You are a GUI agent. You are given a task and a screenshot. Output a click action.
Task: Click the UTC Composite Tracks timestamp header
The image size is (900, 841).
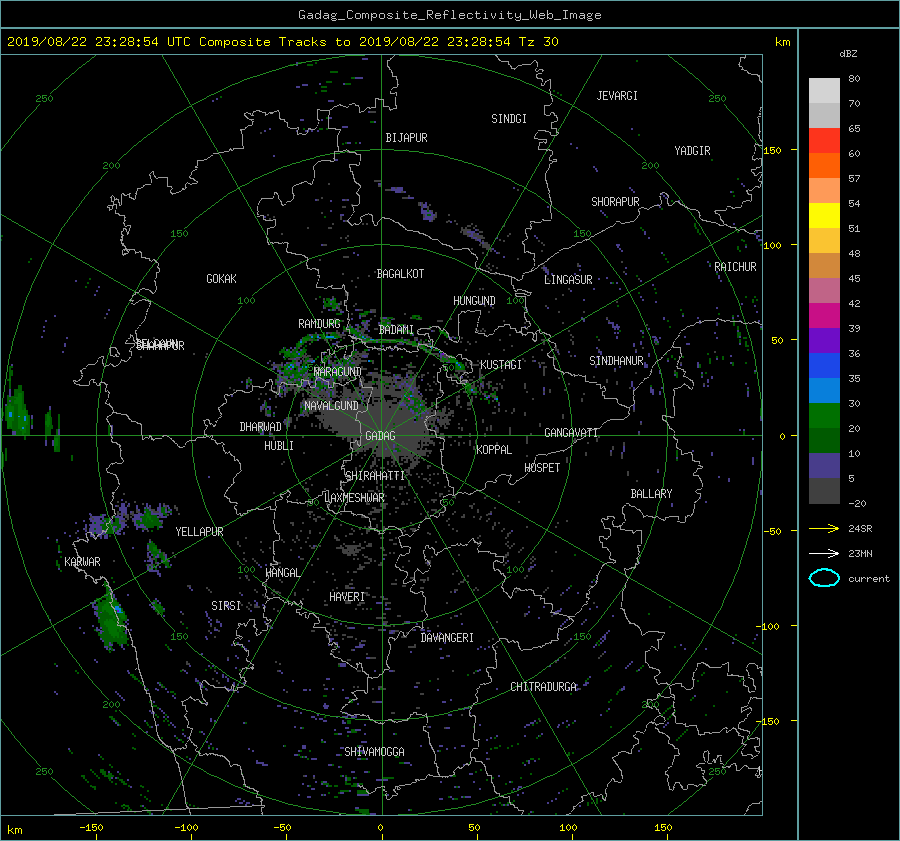coord(282,42)
